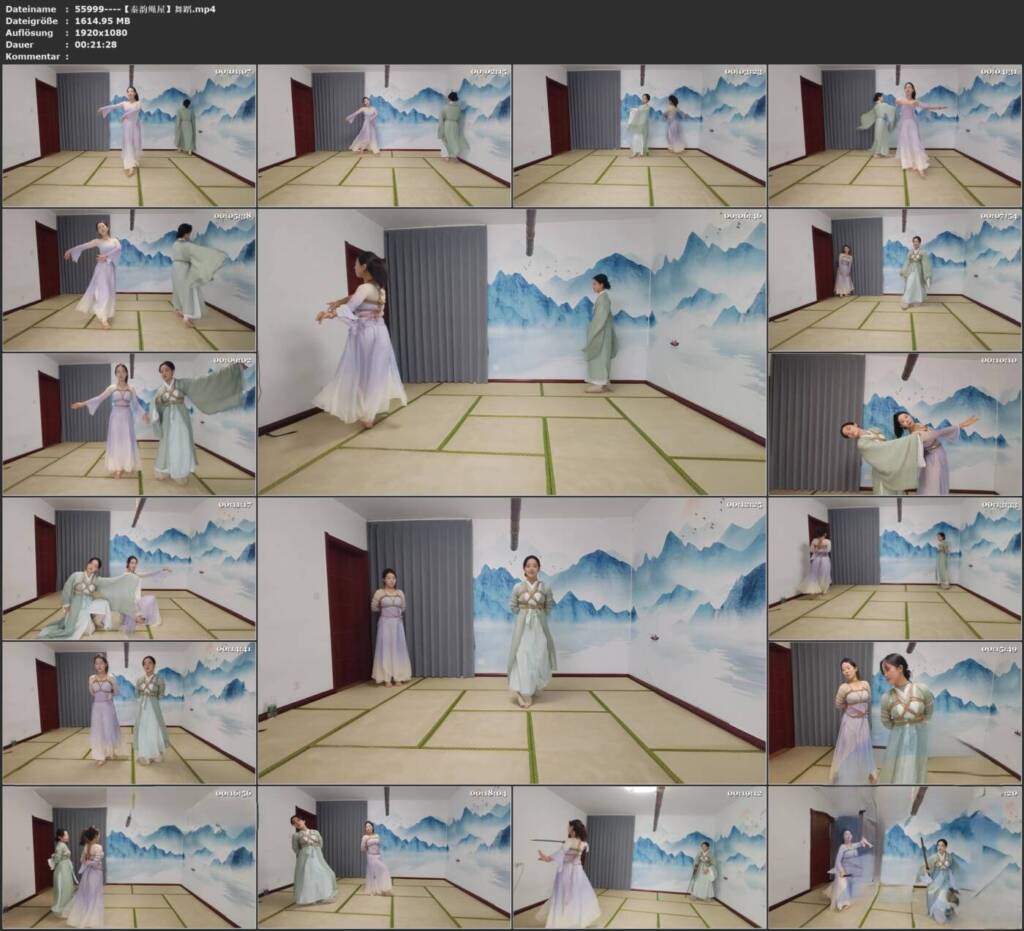Open thumbnail with the ceiling light visible
This screenshot has width=1024, height=931.
pyautogui.click(x=639, y=857)
